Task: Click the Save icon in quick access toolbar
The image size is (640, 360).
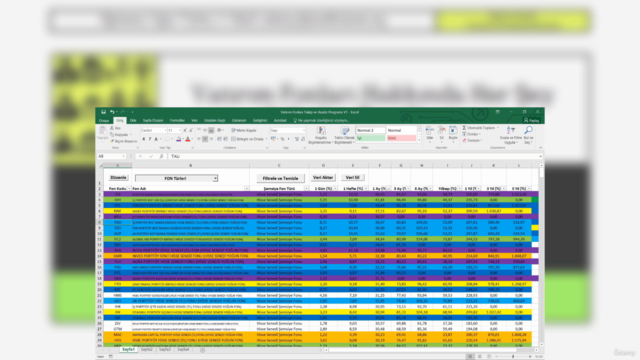Action: [104, 112]
